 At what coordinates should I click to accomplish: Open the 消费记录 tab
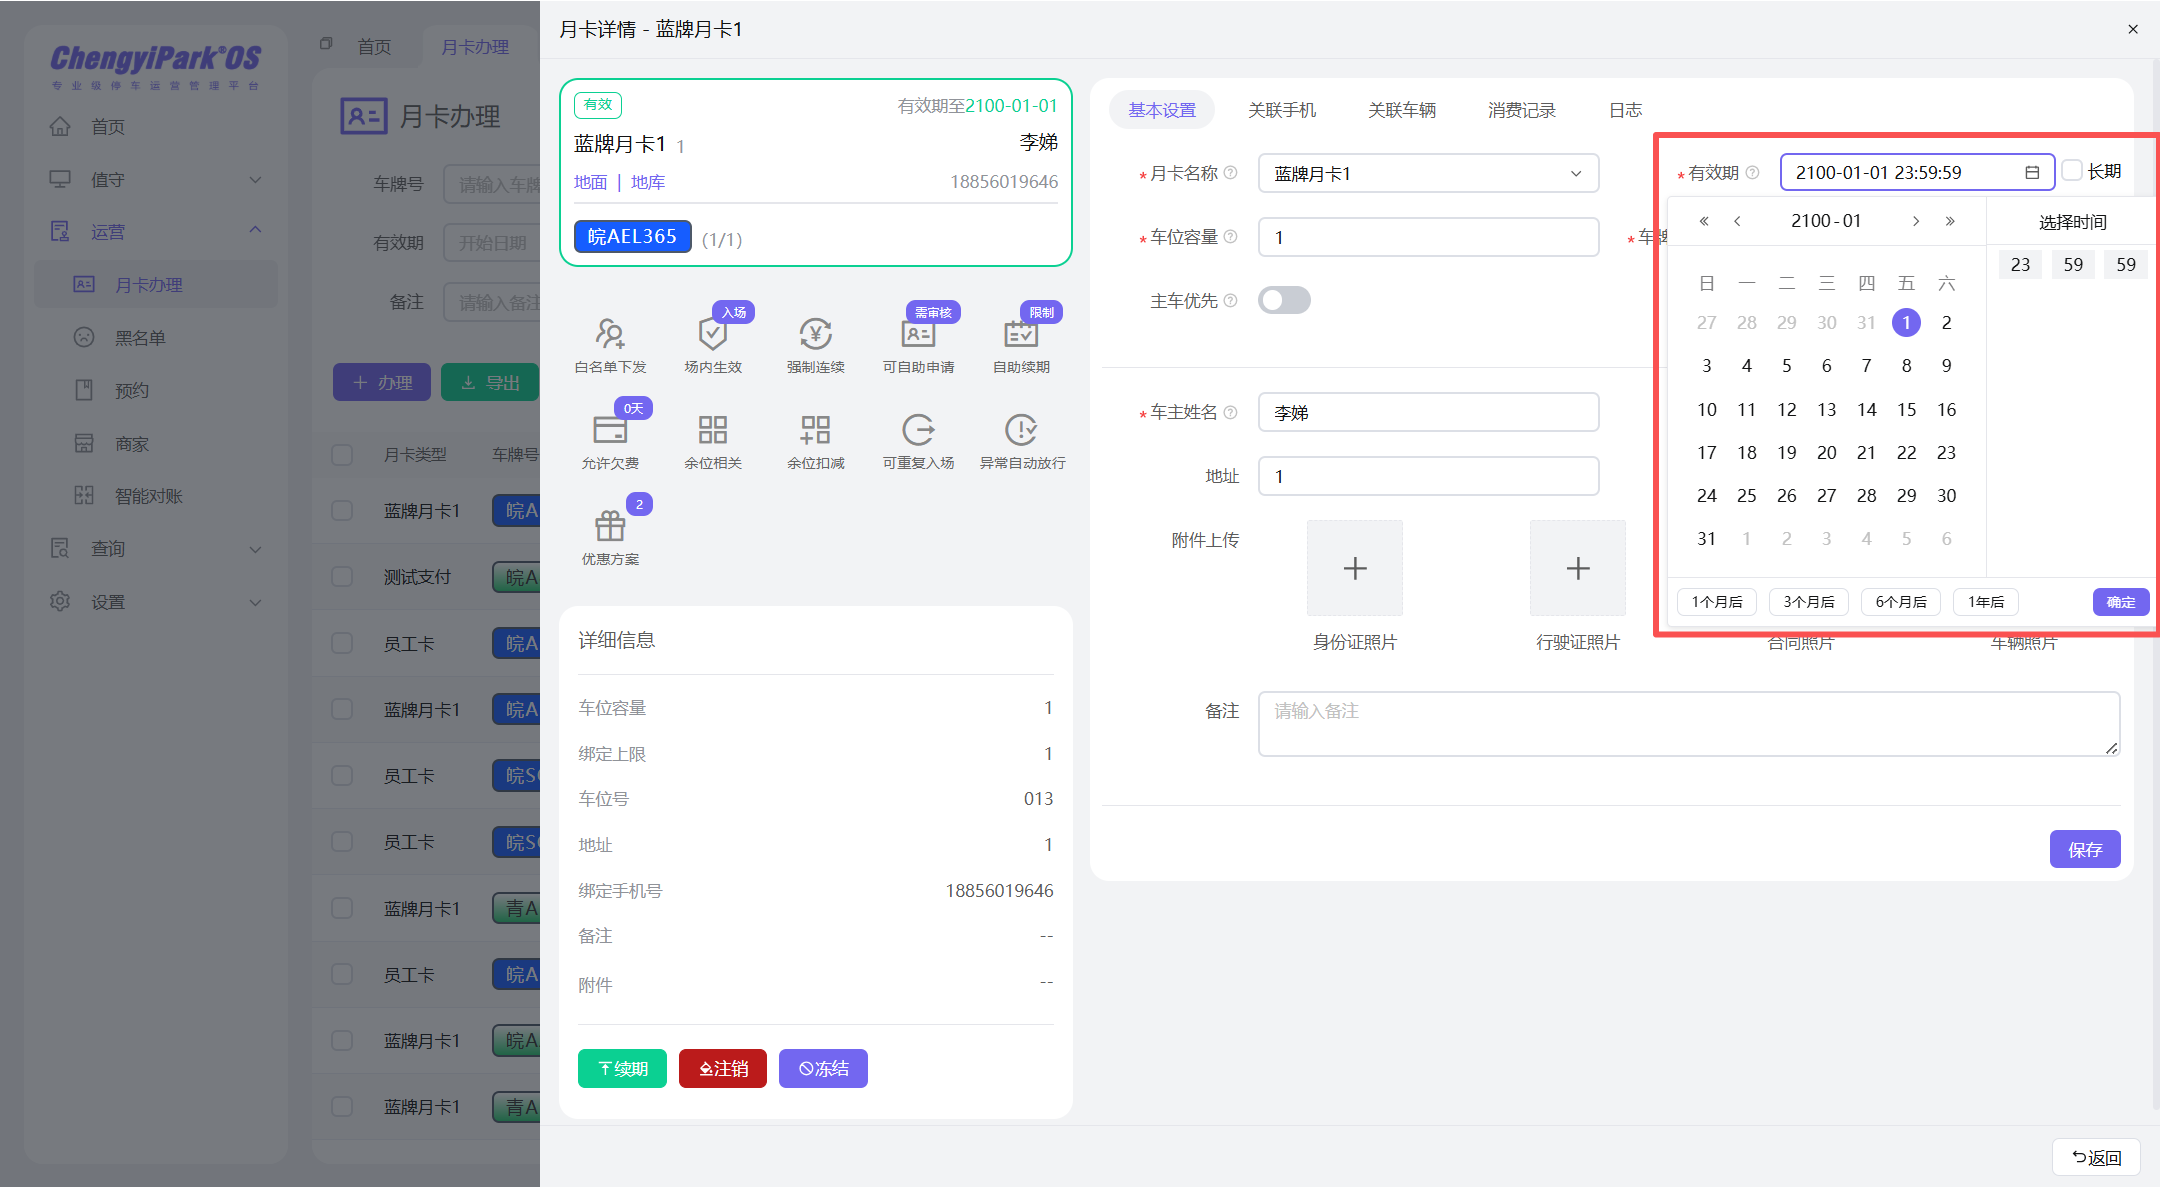pyautogui.click(x=1521, y=110)
